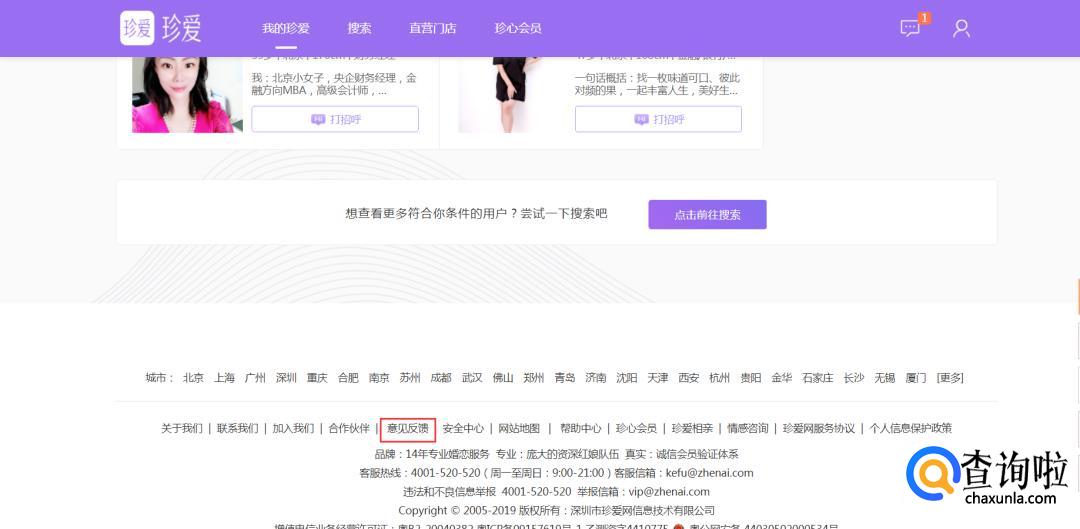
Task: Select city 佛山
Action: point(503,378)
